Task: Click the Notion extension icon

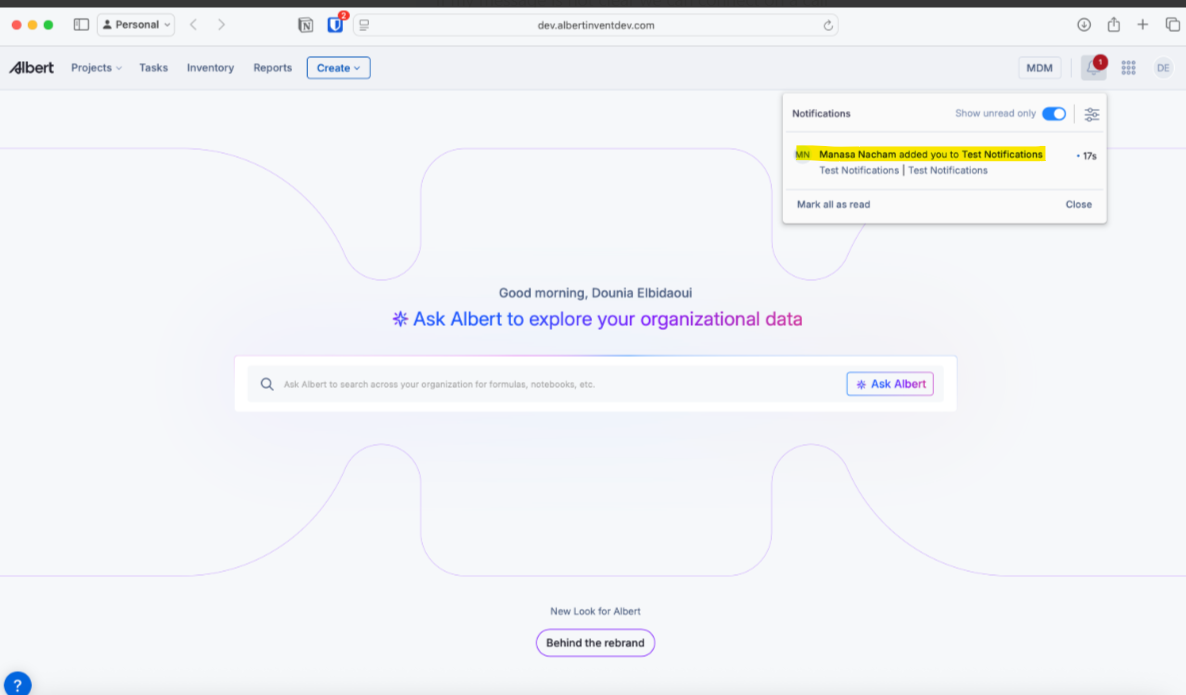Action: coord(306,25)
